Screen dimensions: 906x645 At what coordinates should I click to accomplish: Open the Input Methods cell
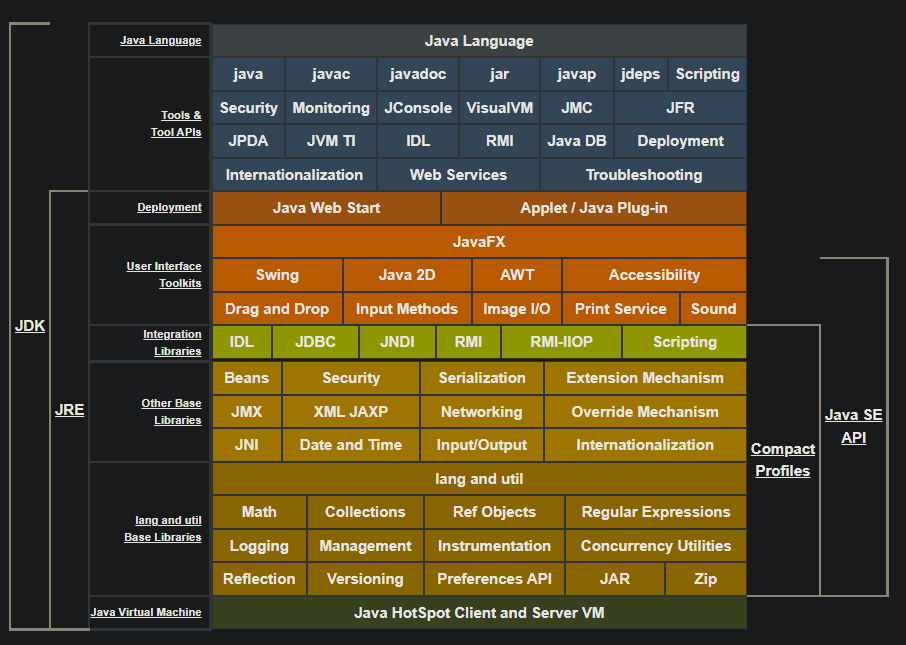407,309
